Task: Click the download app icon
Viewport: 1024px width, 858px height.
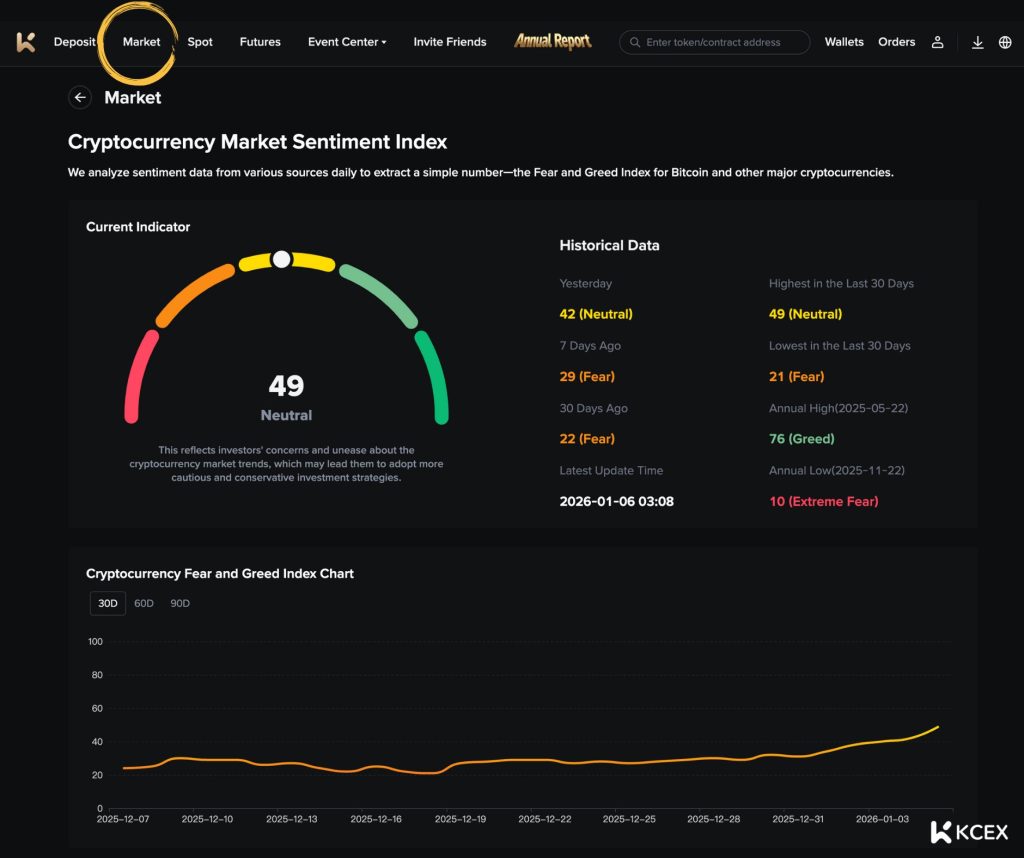Action: (978, 42)
